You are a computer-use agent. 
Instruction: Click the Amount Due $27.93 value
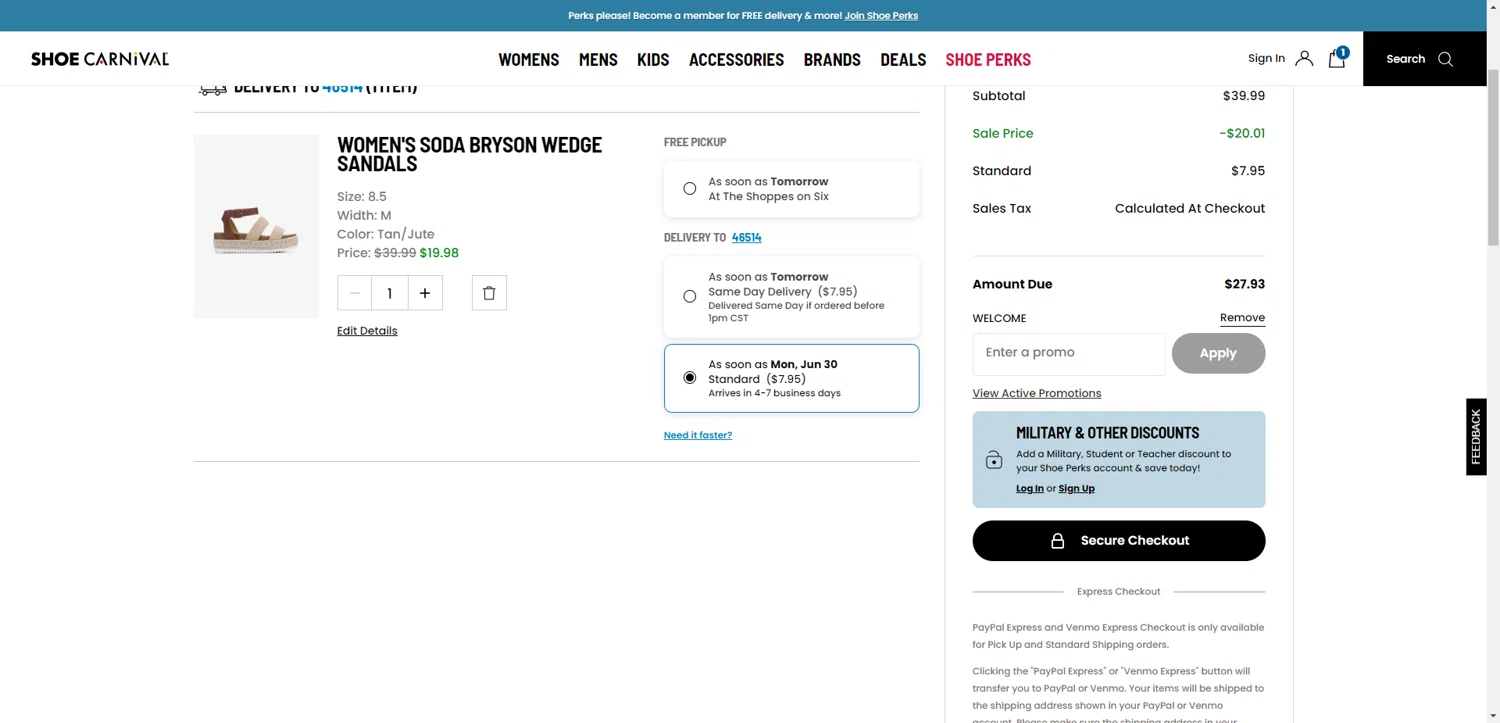click(1245, 285)
